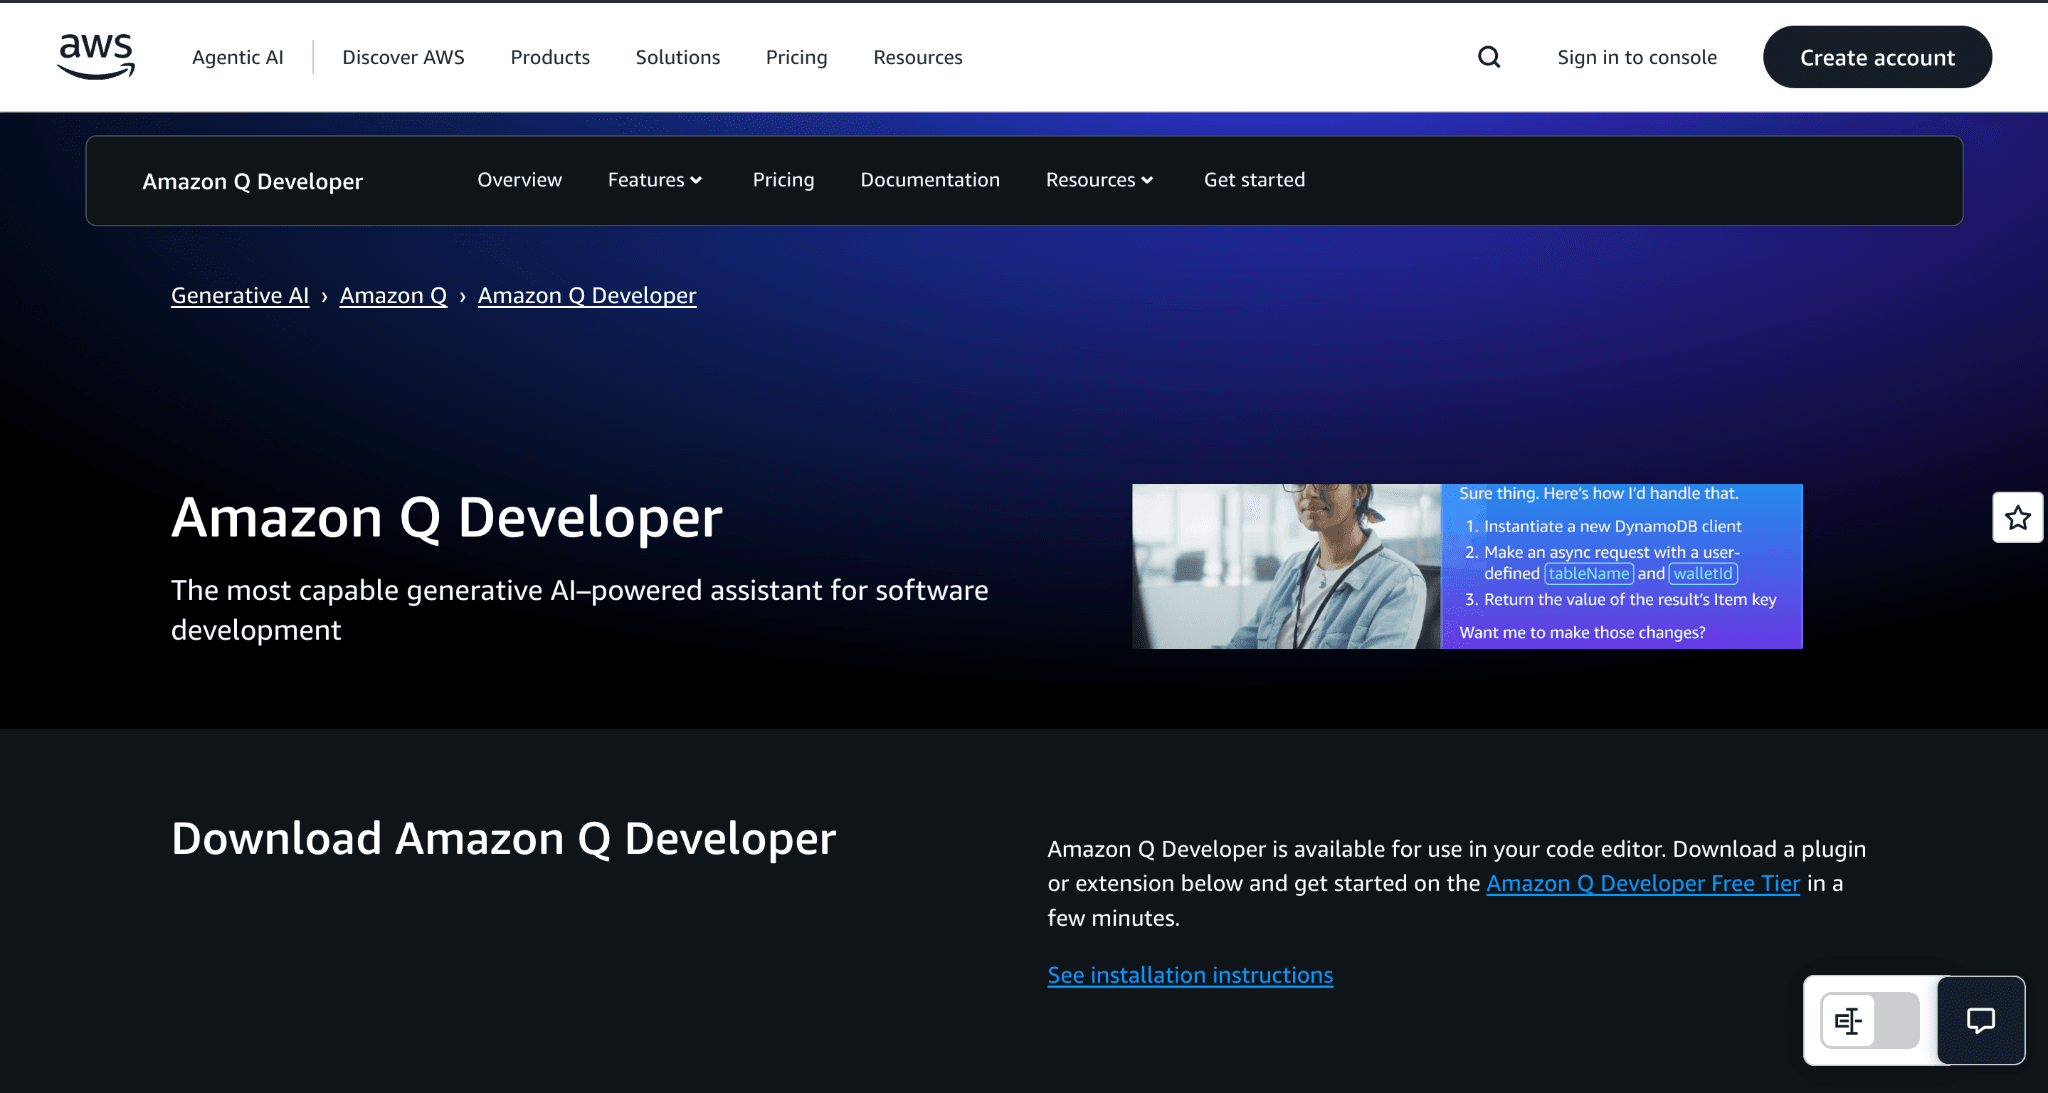Open Get started in subnav

click(x=1254, y=180)
